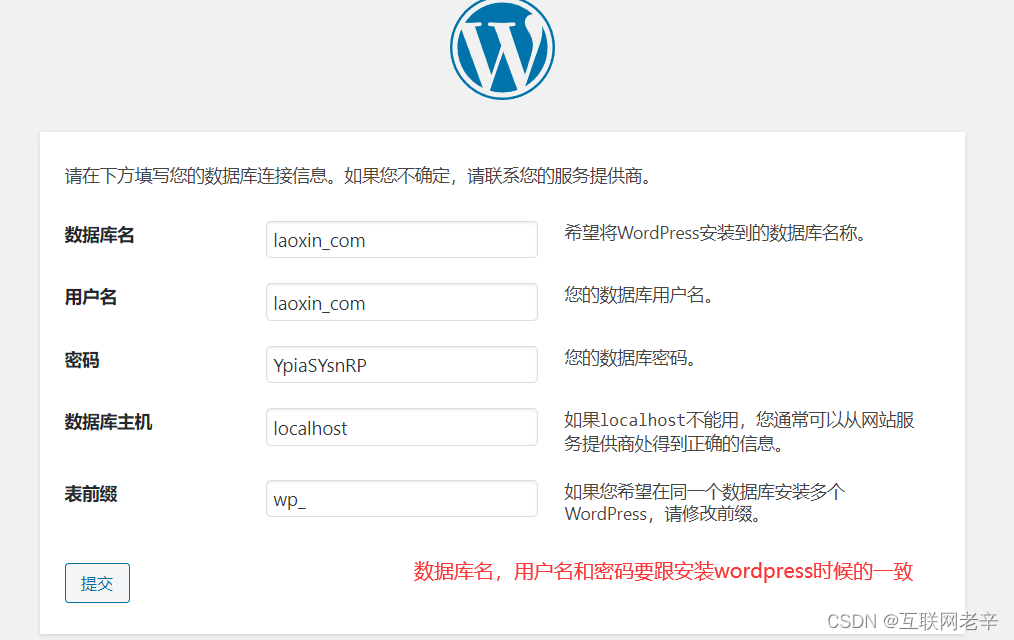
Task: Click description 您的数据库密码
Action: click(x=630, y=358)
